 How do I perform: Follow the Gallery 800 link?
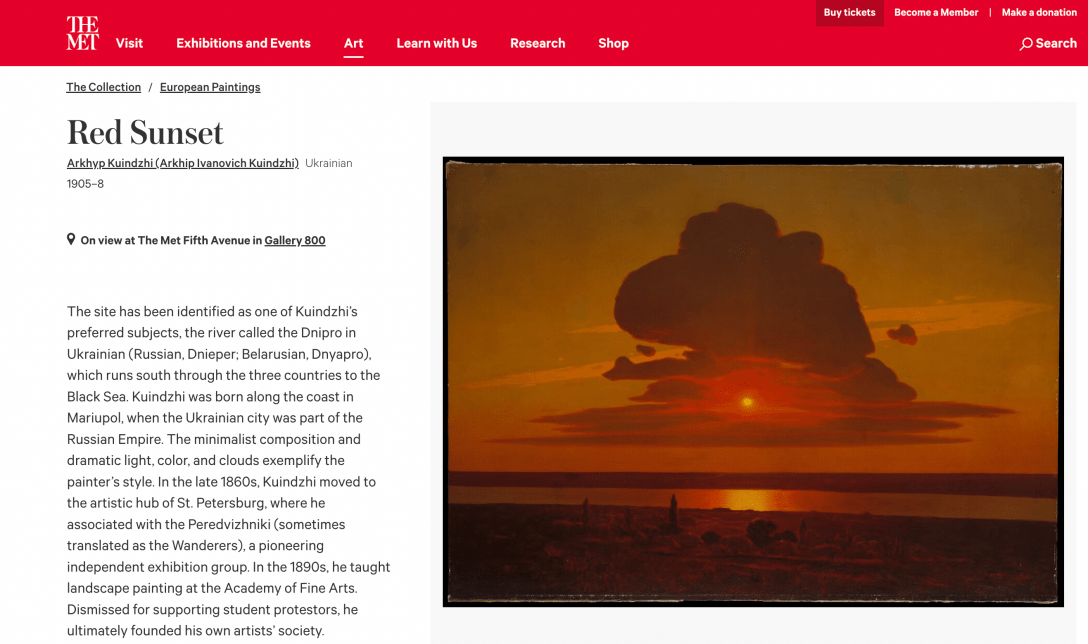295,240
